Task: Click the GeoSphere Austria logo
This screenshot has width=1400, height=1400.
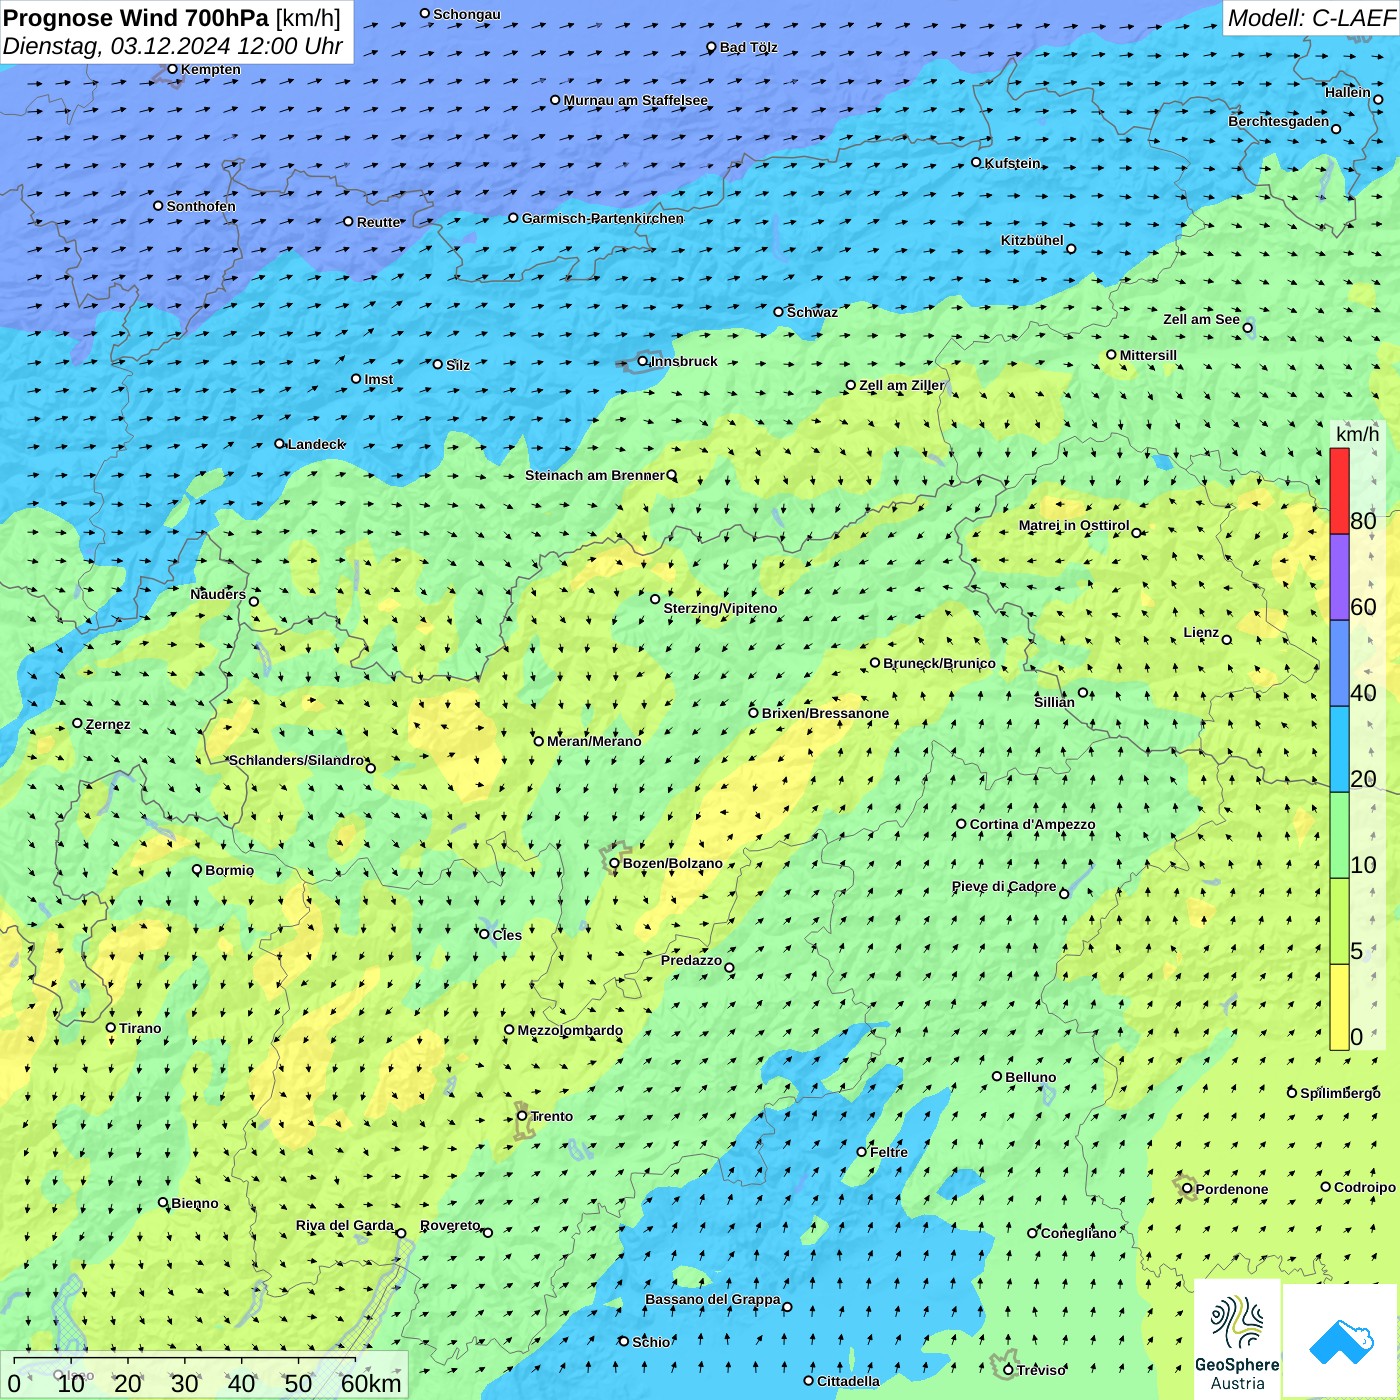Action: tap(1237, 1340)
